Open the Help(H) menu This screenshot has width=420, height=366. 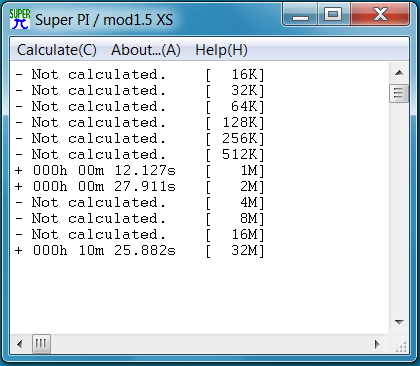[x=221, y=50]
